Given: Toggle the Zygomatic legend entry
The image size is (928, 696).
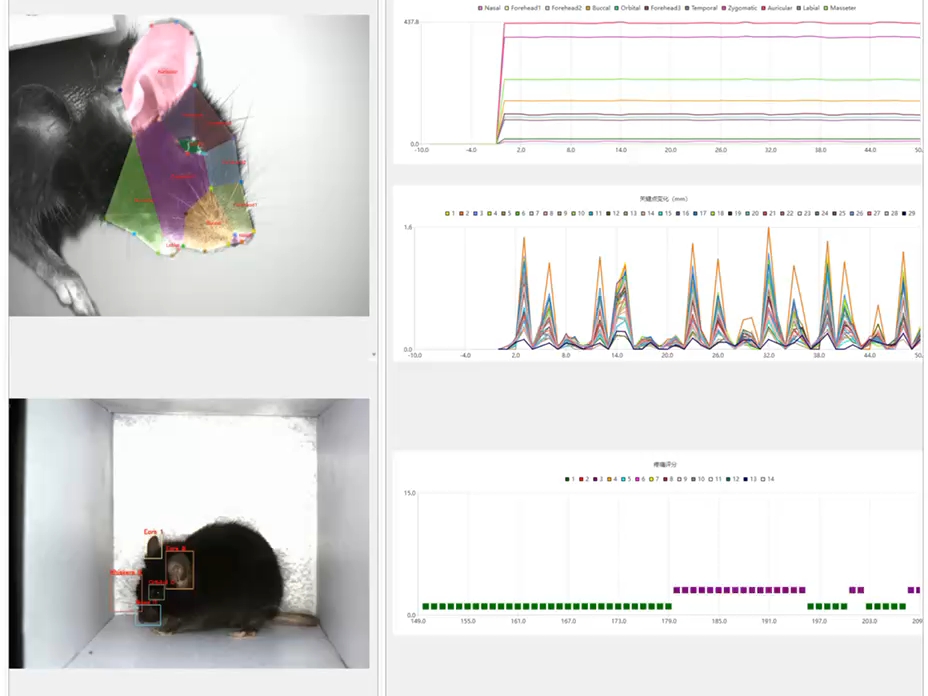Looking at the screenshot, I should [x=739, y=8].
